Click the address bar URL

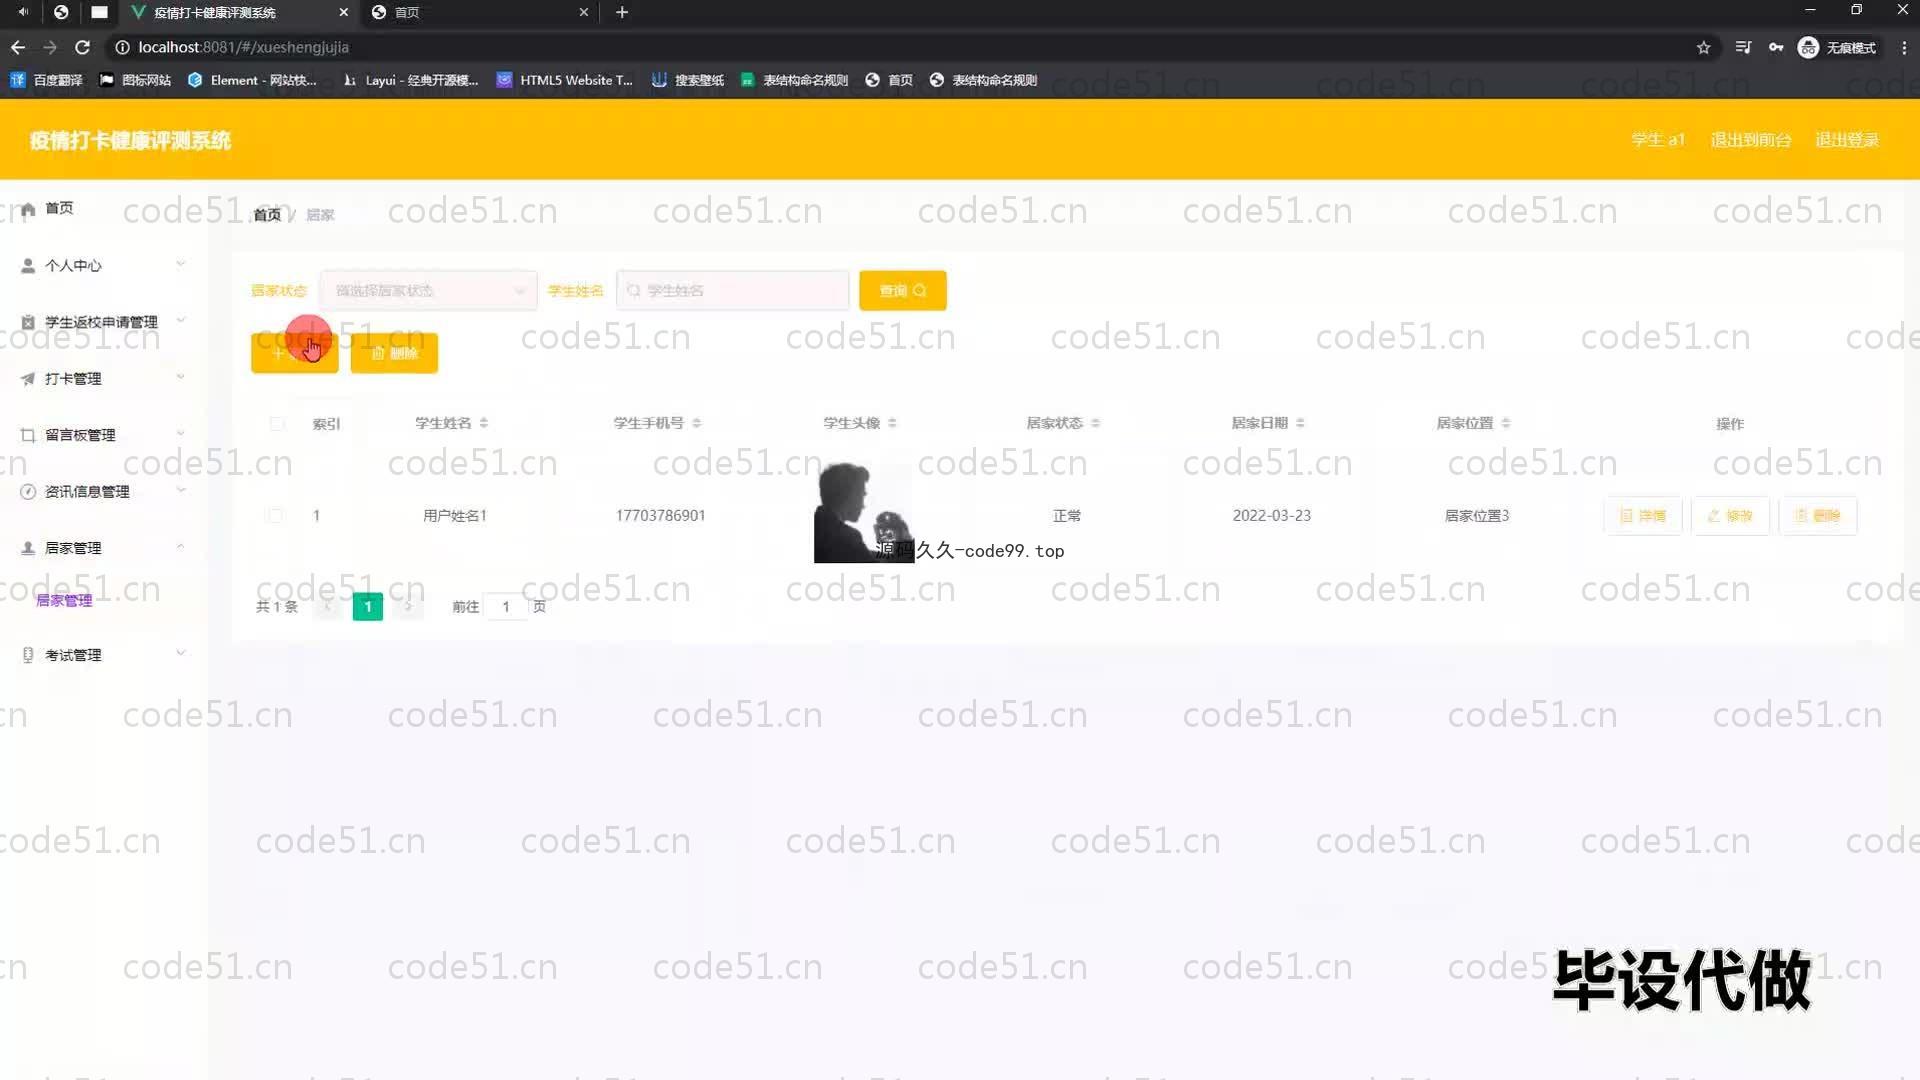click(x=243, y=47)
